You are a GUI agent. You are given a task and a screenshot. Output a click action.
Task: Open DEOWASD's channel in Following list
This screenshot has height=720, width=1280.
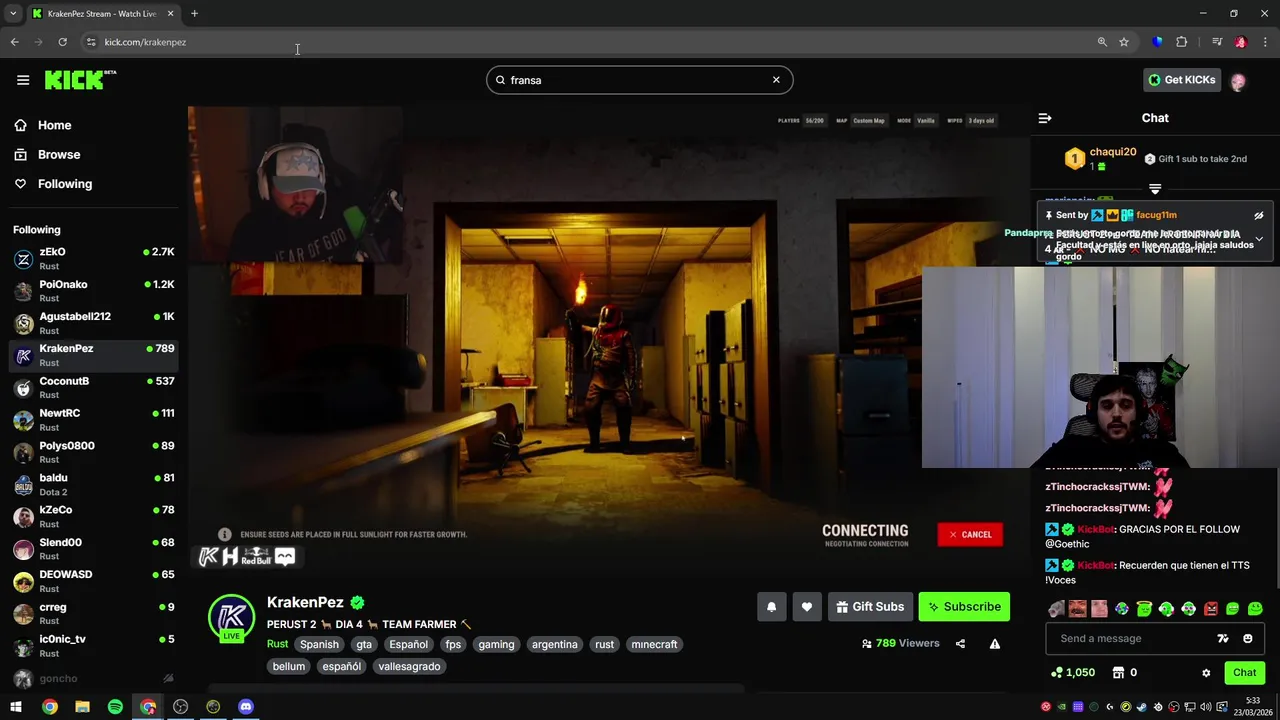click(94, 581)
